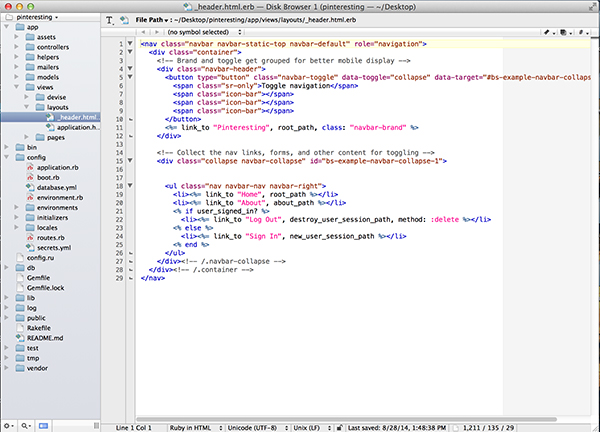Click the Gemfile document icon
This screenshot has height=432, width=600.
[18, 277]
